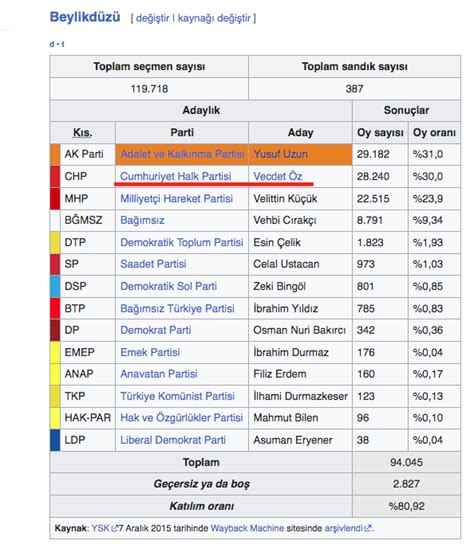Click the 'kaynağı değiştir' link
Image resolution: width=474 pixels, height=560 pixels.
214,18
